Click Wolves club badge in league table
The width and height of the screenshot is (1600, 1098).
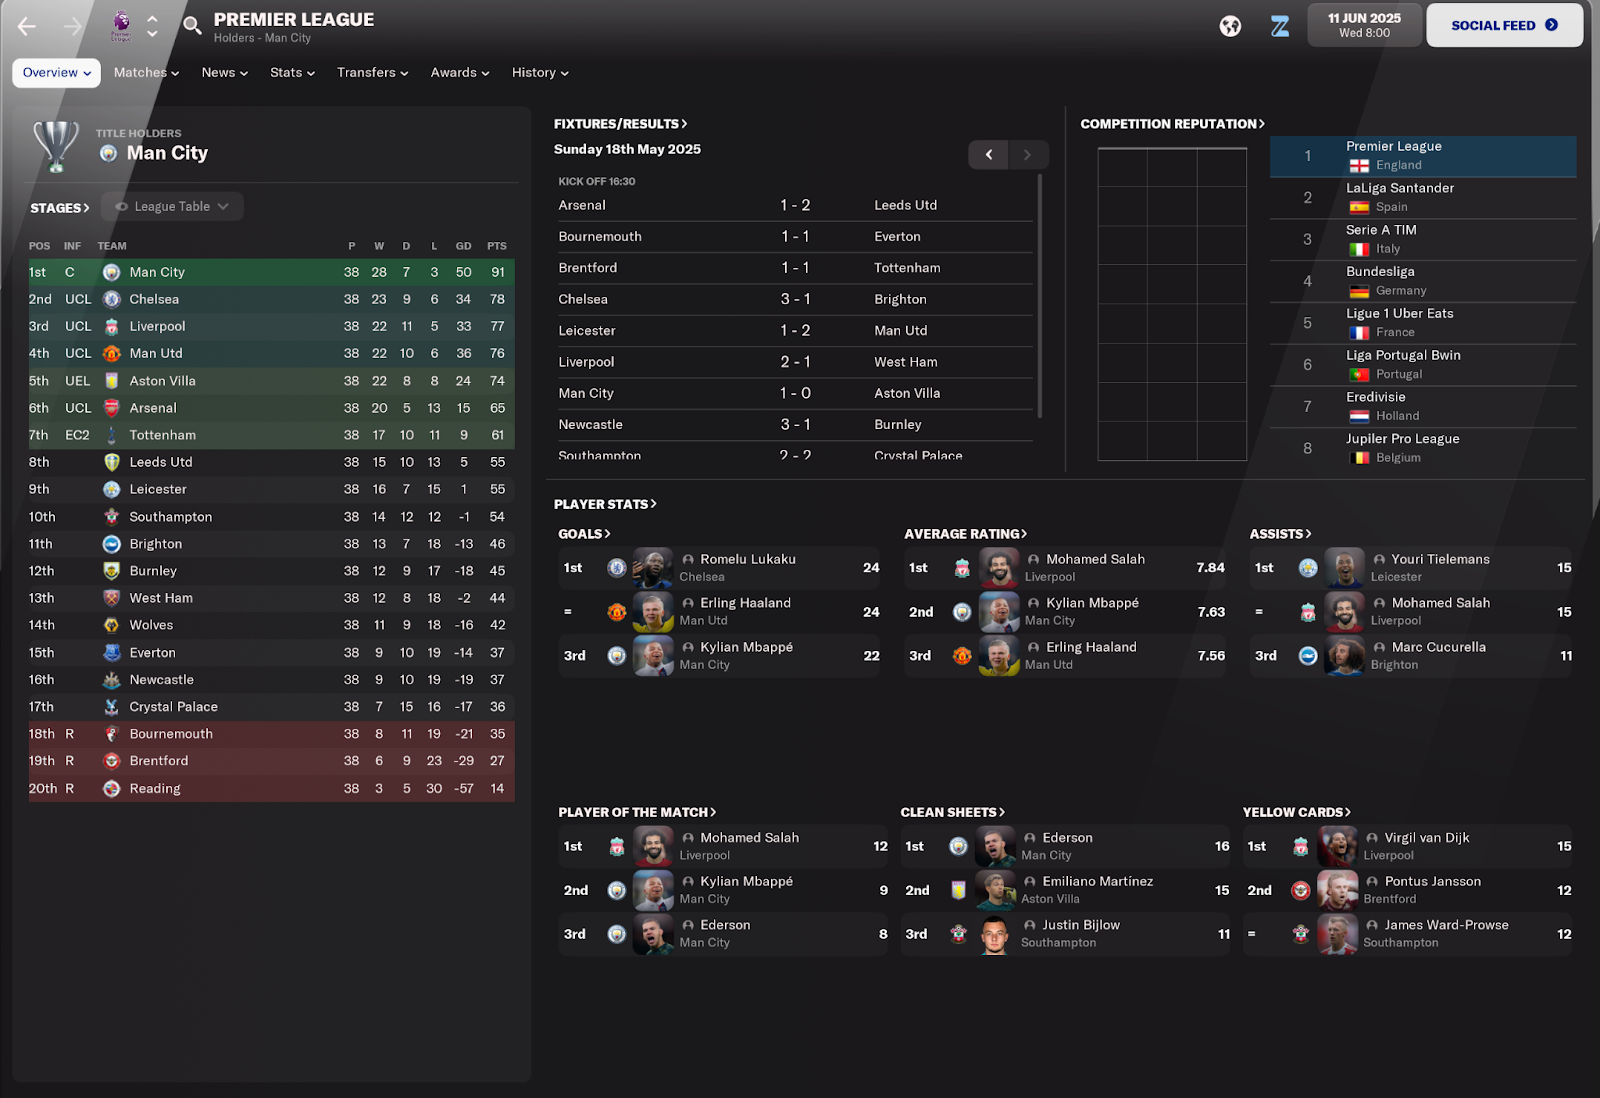[112, 625]
